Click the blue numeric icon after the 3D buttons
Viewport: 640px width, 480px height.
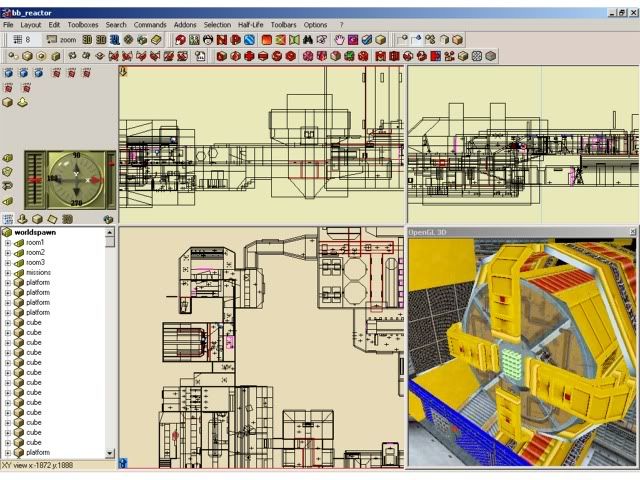point(115,40)
